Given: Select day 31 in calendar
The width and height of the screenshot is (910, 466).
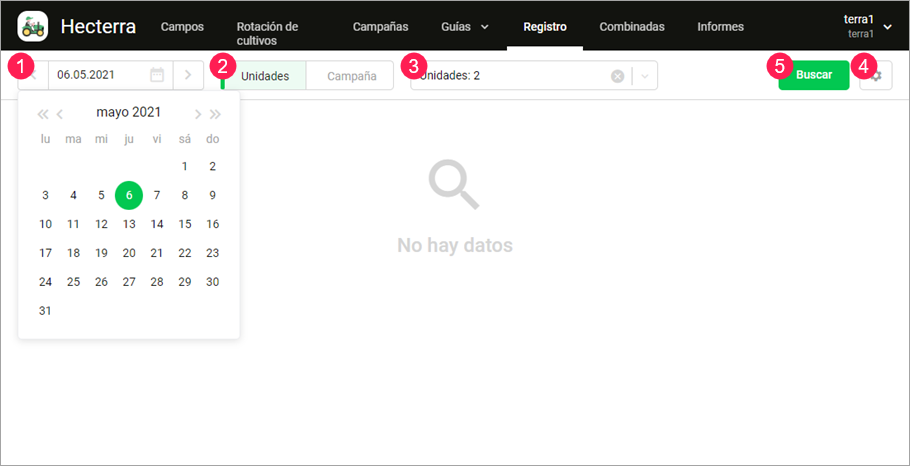Looking at the screenshot, I should click(45, 311).
